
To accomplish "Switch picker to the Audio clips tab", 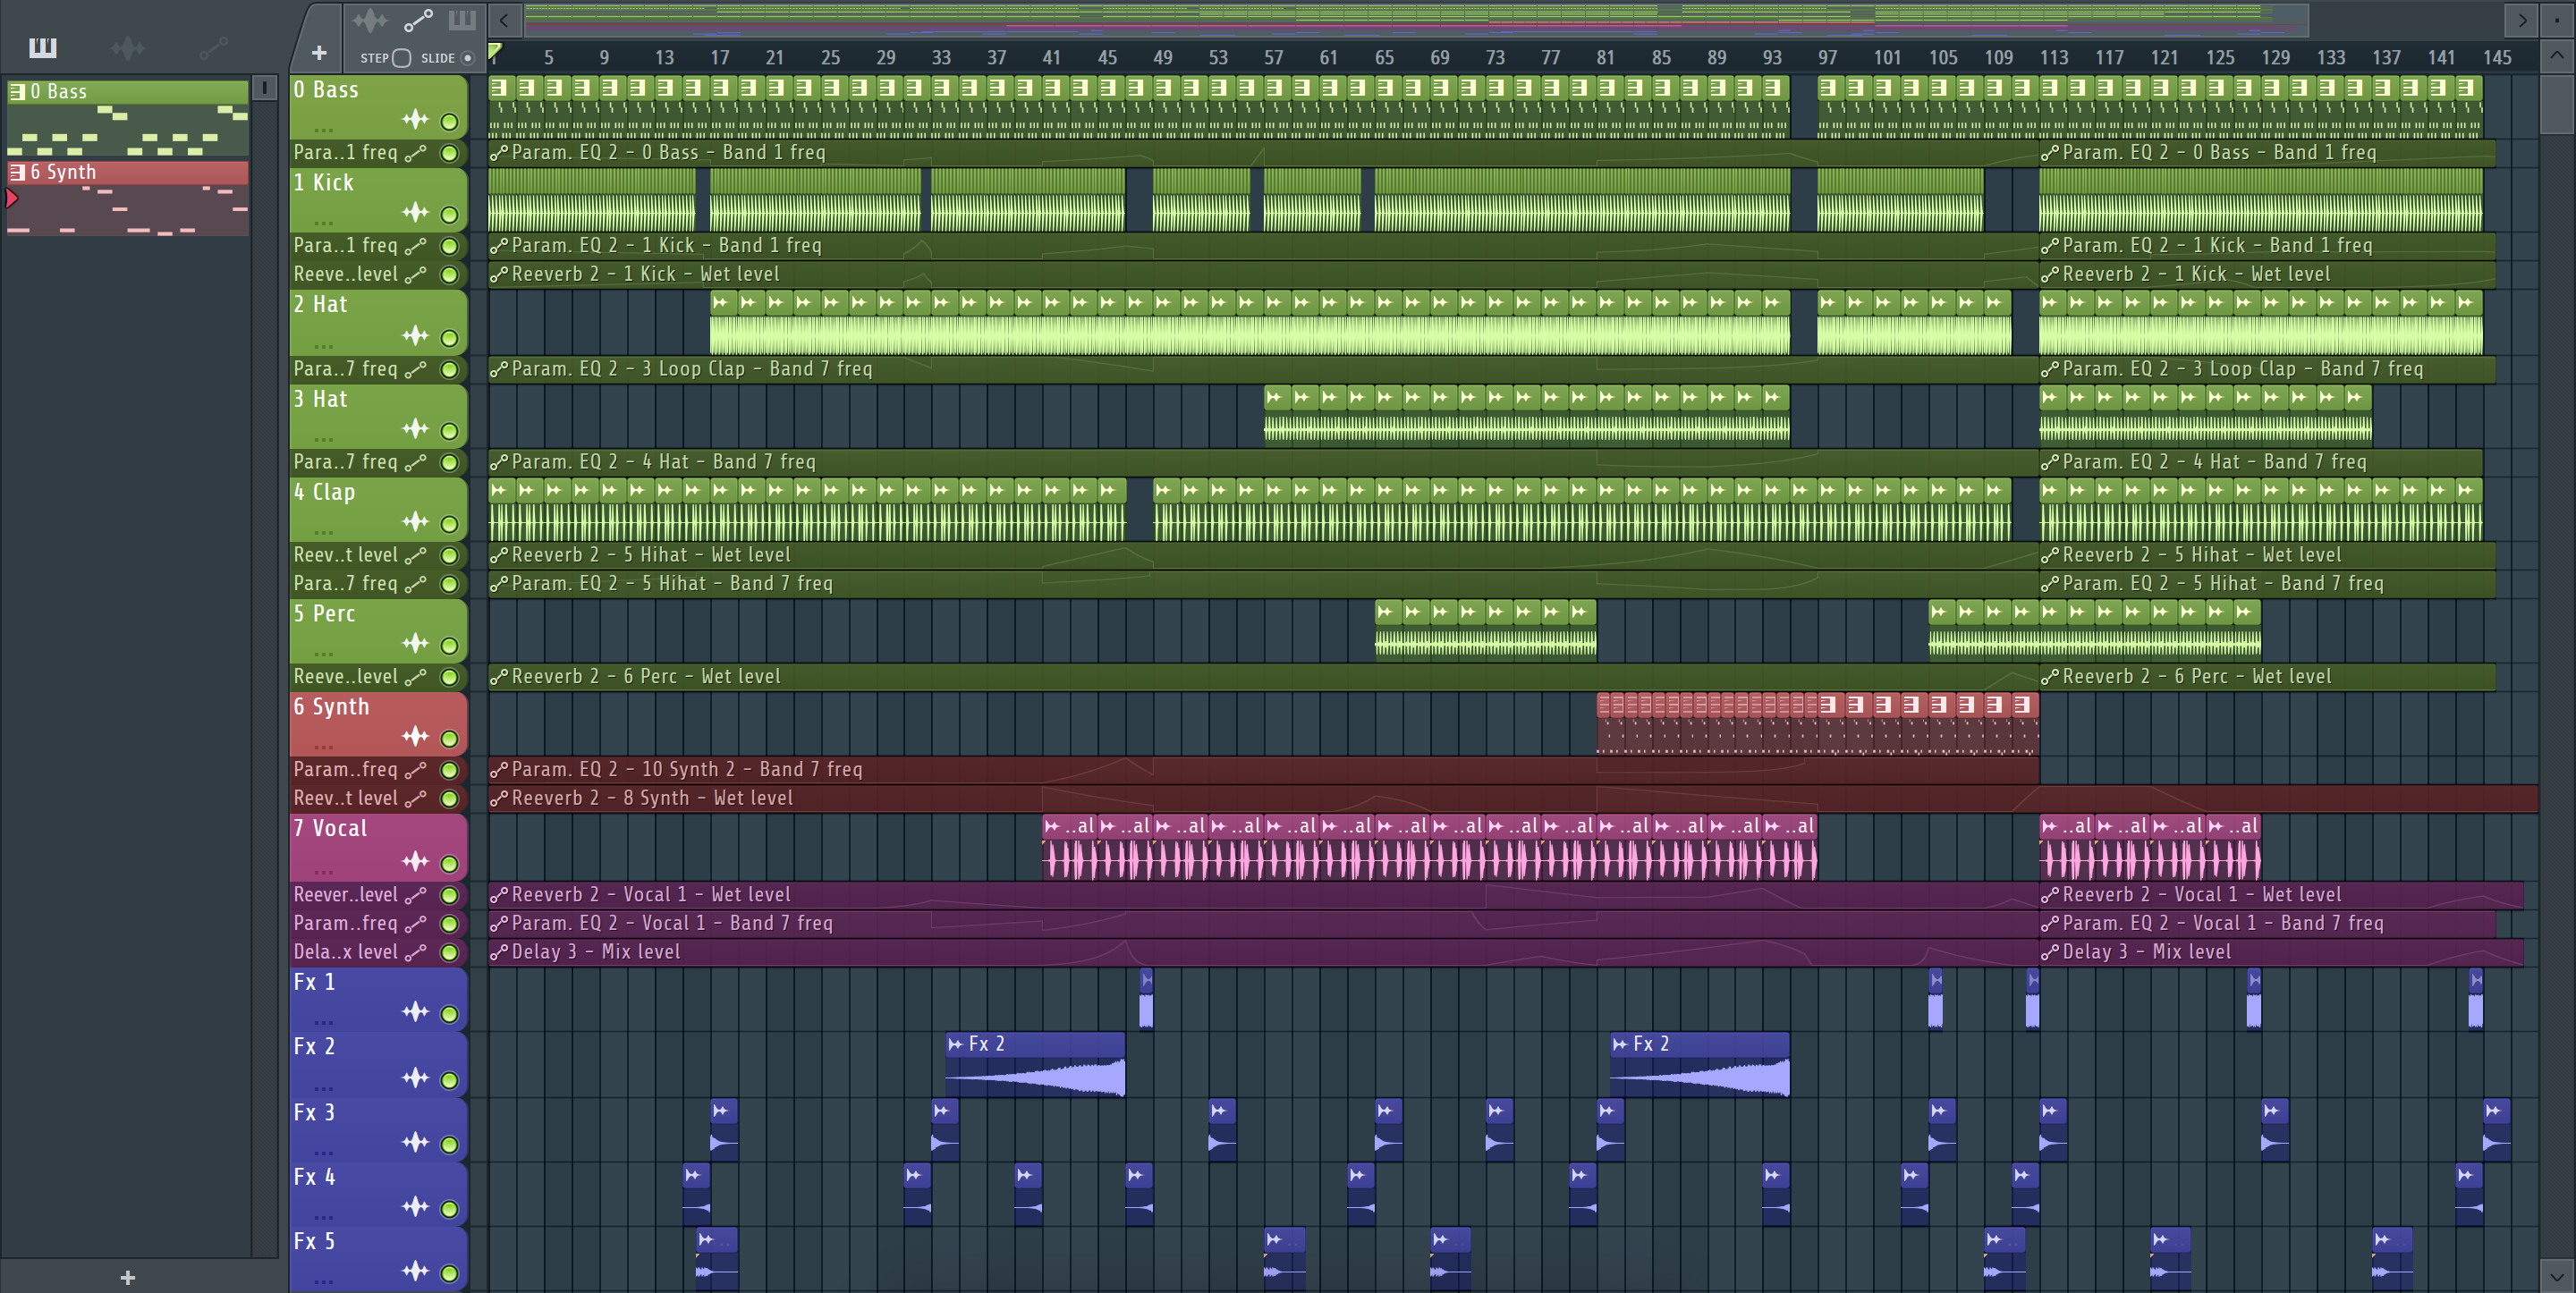I will (x=128, y=47).
